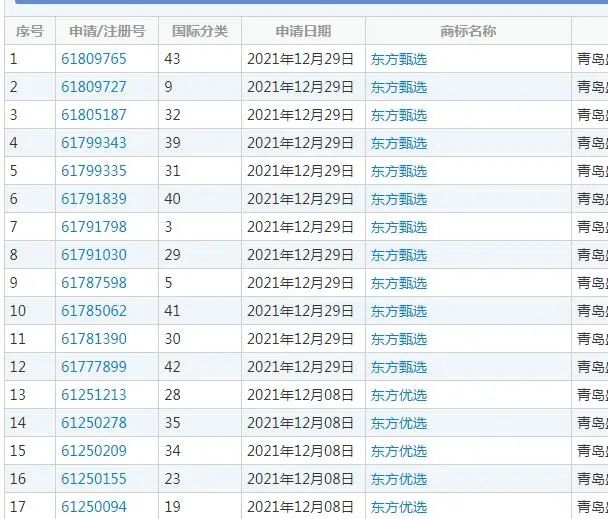Click the date cell in row 13
Viewport: 608px width, 519px height.
(x=303, y=394)
